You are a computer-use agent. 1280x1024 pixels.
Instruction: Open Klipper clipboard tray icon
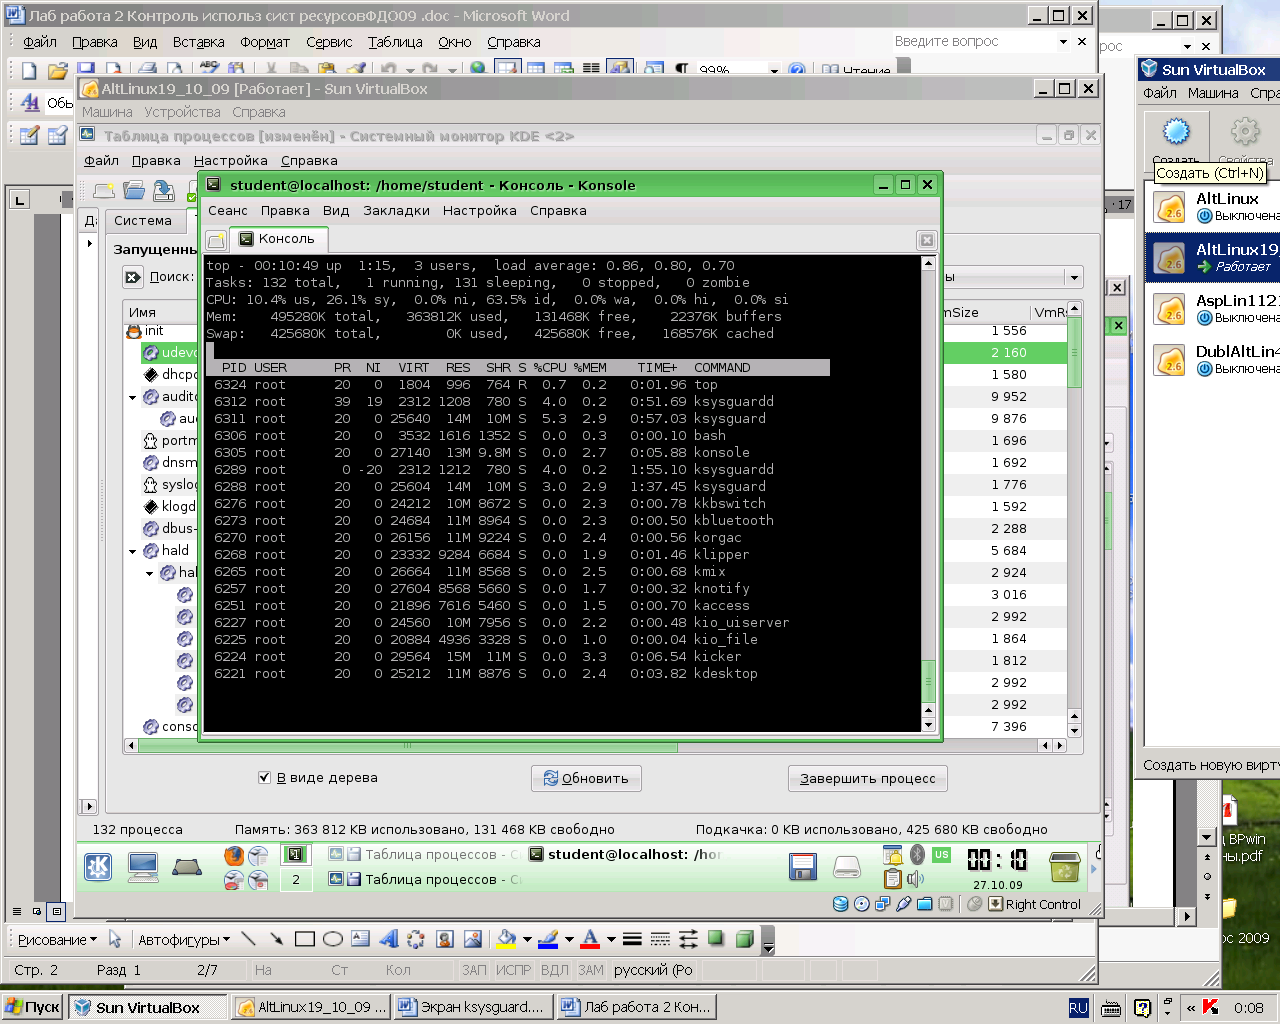(x=892, y=879)
